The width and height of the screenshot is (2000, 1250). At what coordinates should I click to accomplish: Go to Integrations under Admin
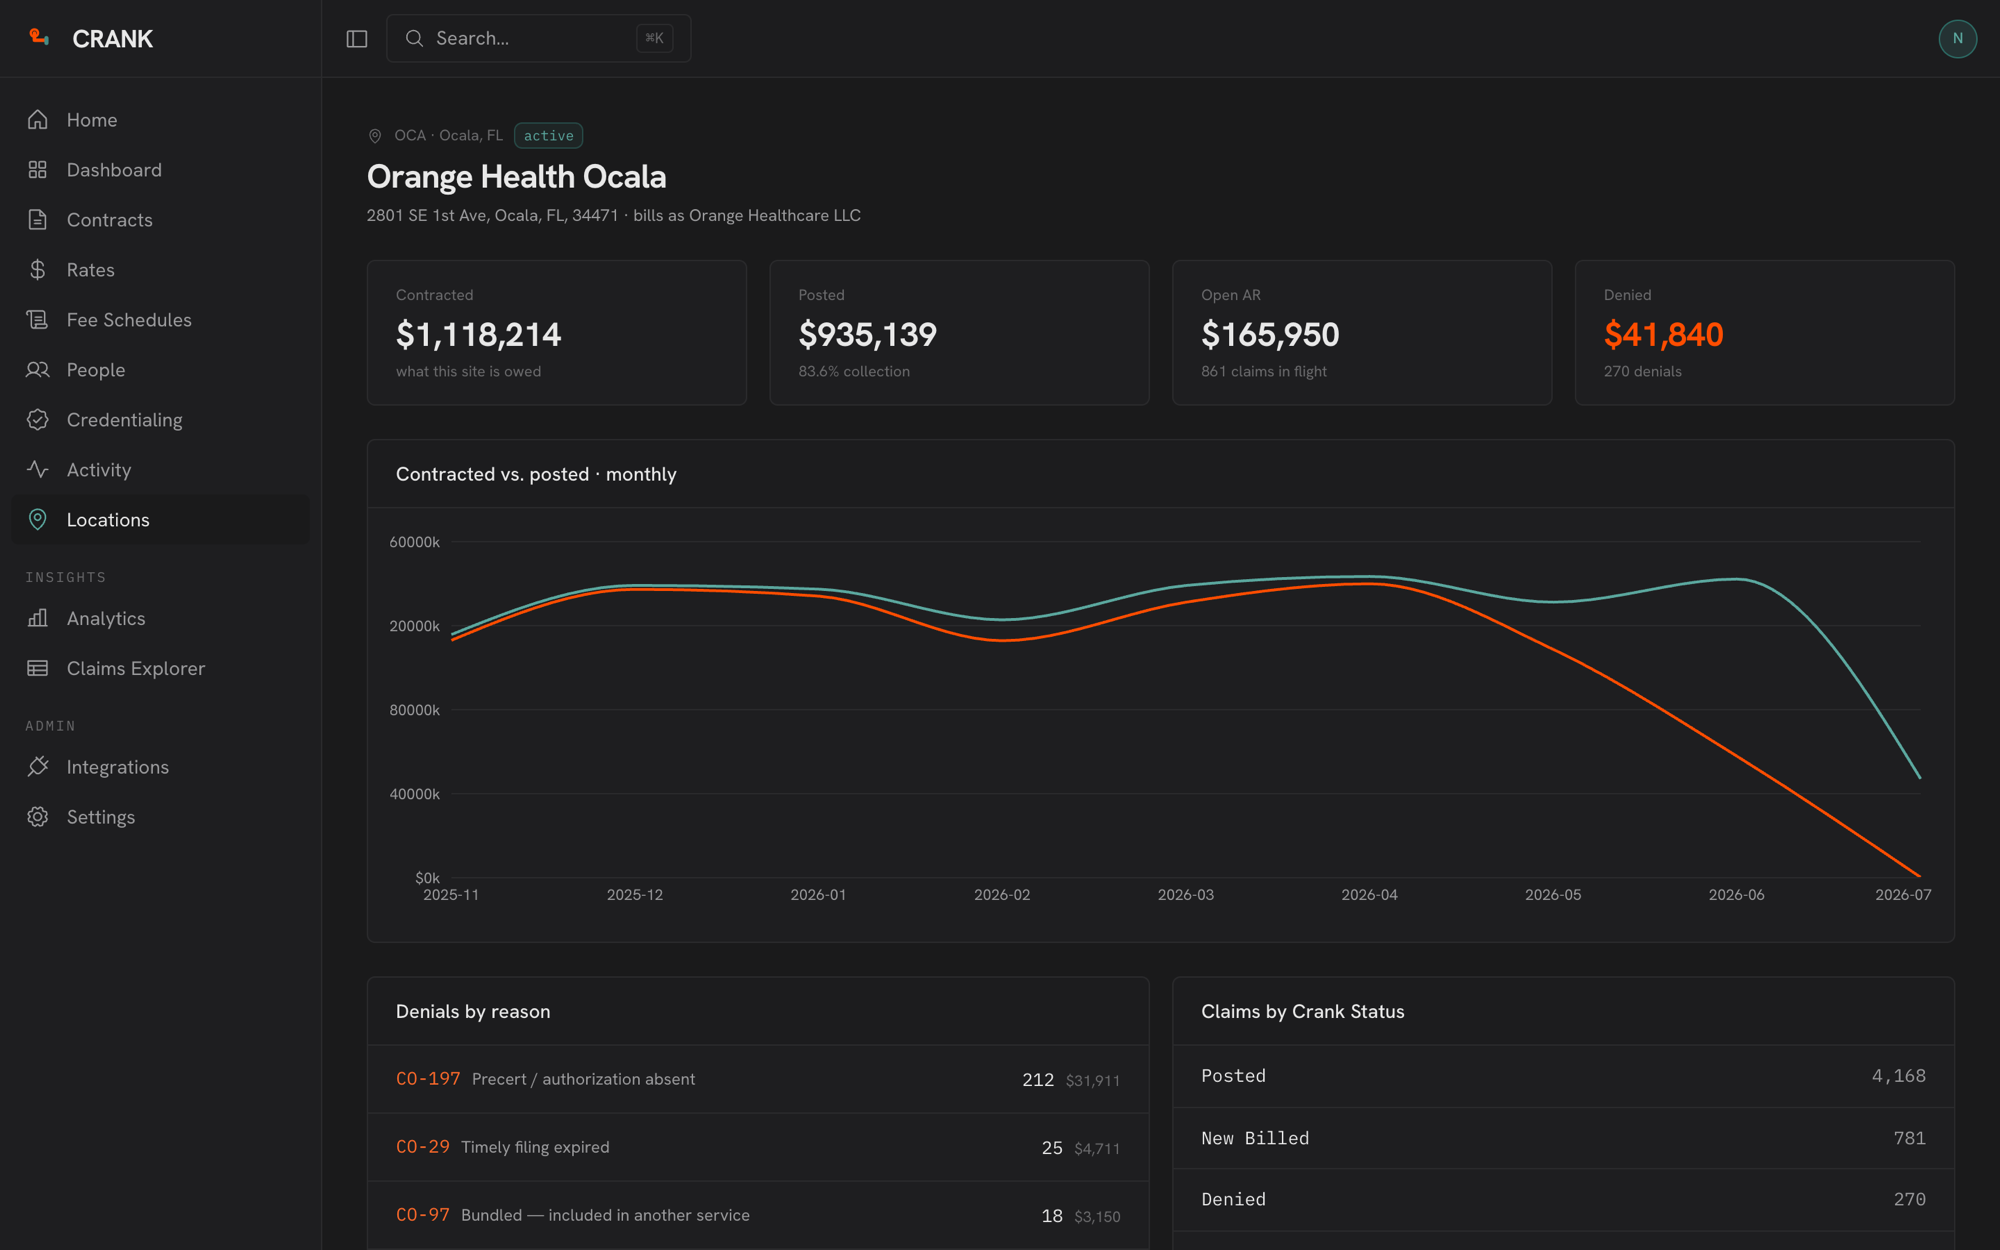pos(160,767)
